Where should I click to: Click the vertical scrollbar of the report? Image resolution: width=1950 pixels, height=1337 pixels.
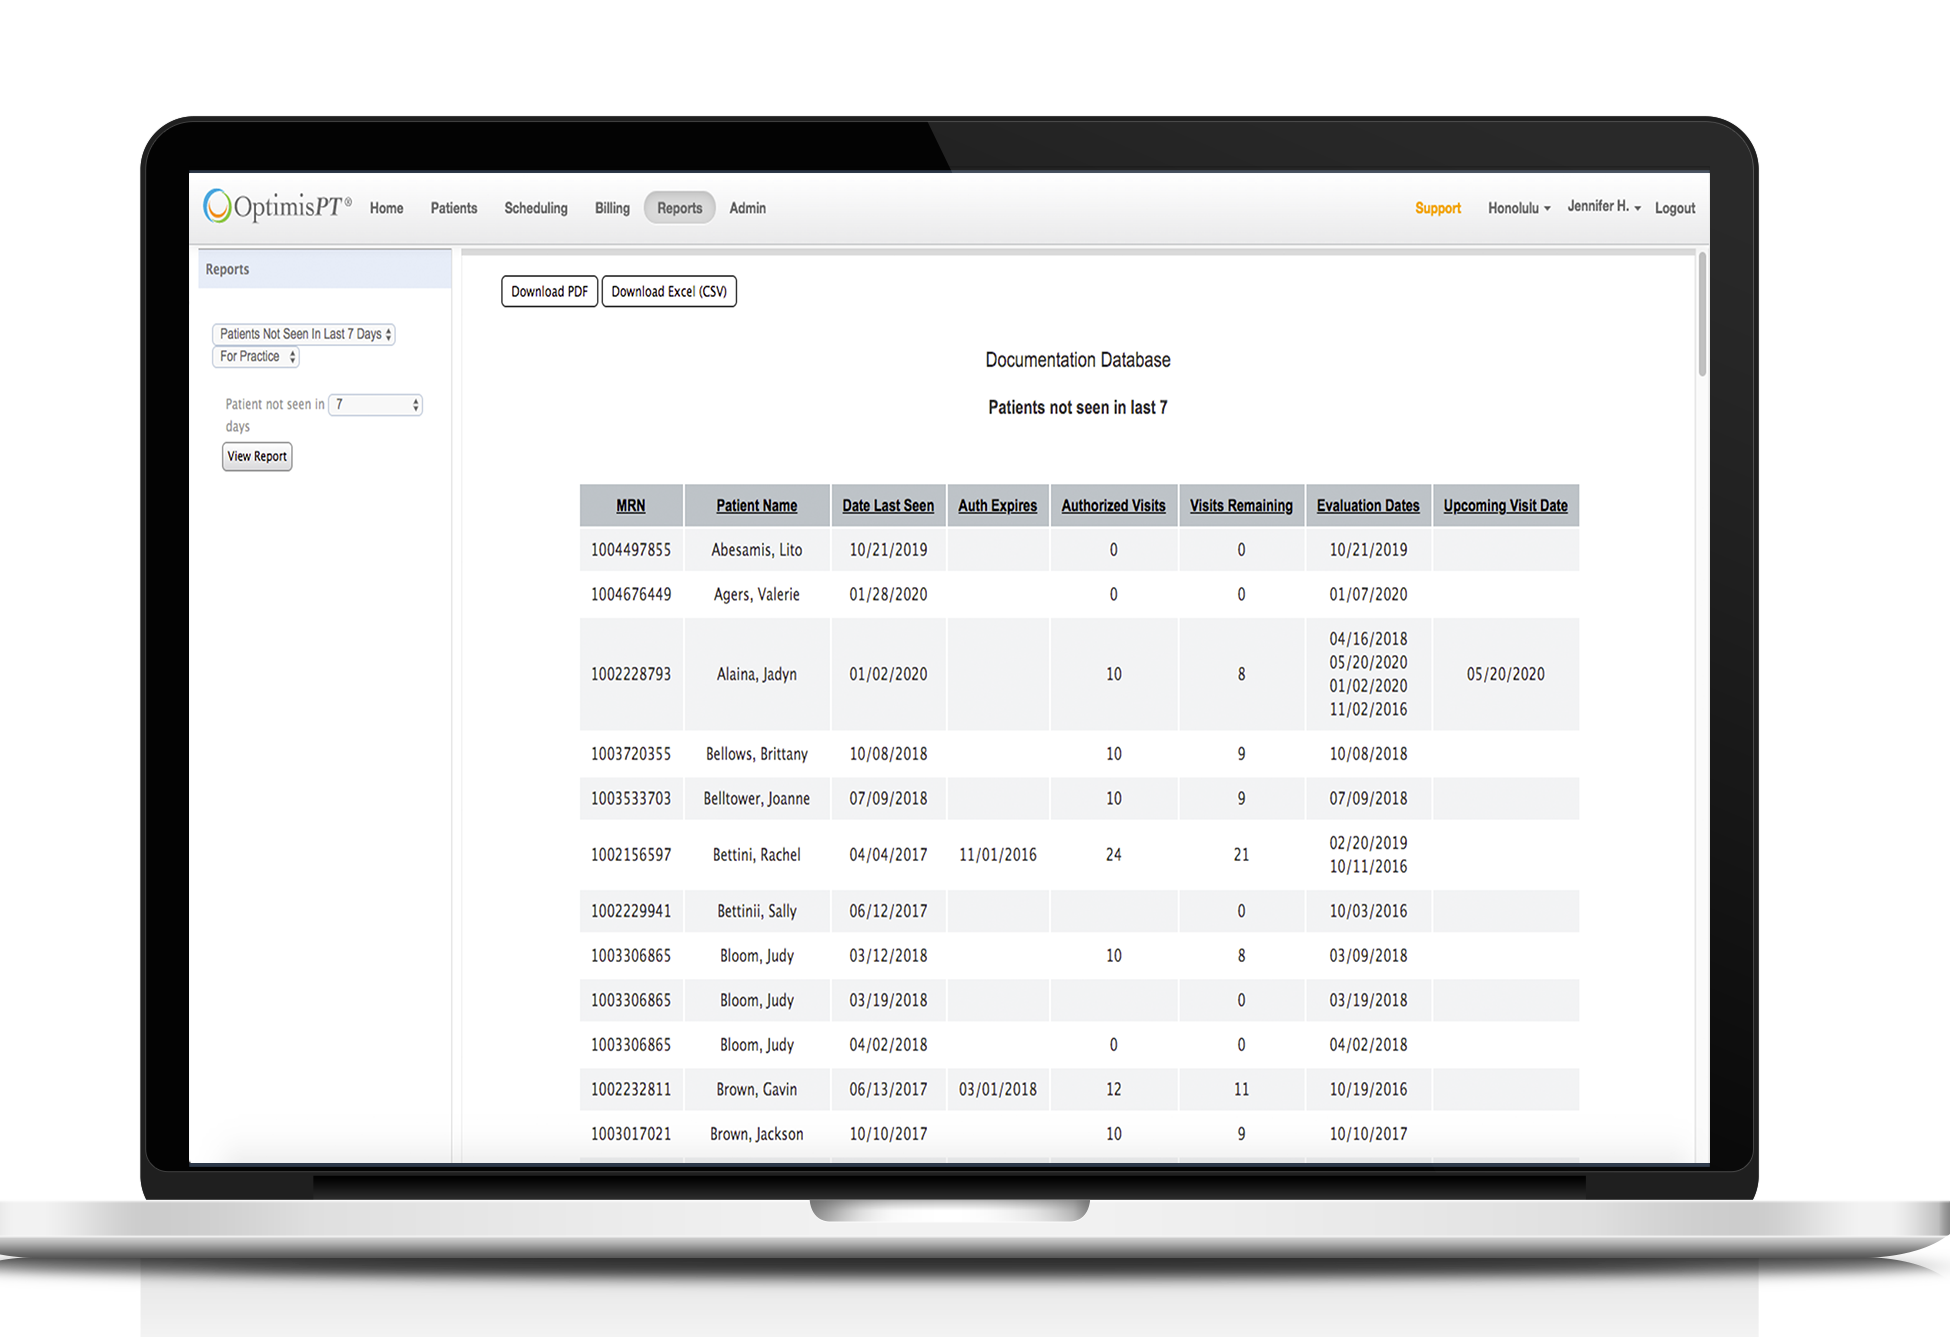pos(1702,315)
